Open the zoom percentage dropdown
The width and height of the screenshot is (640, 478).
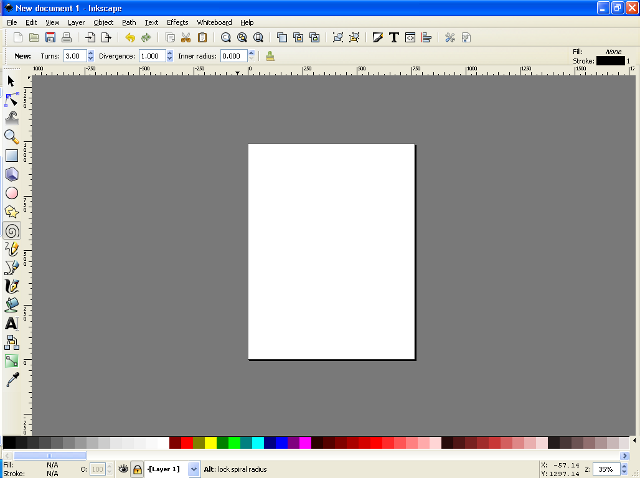click(x=624, y=468)
